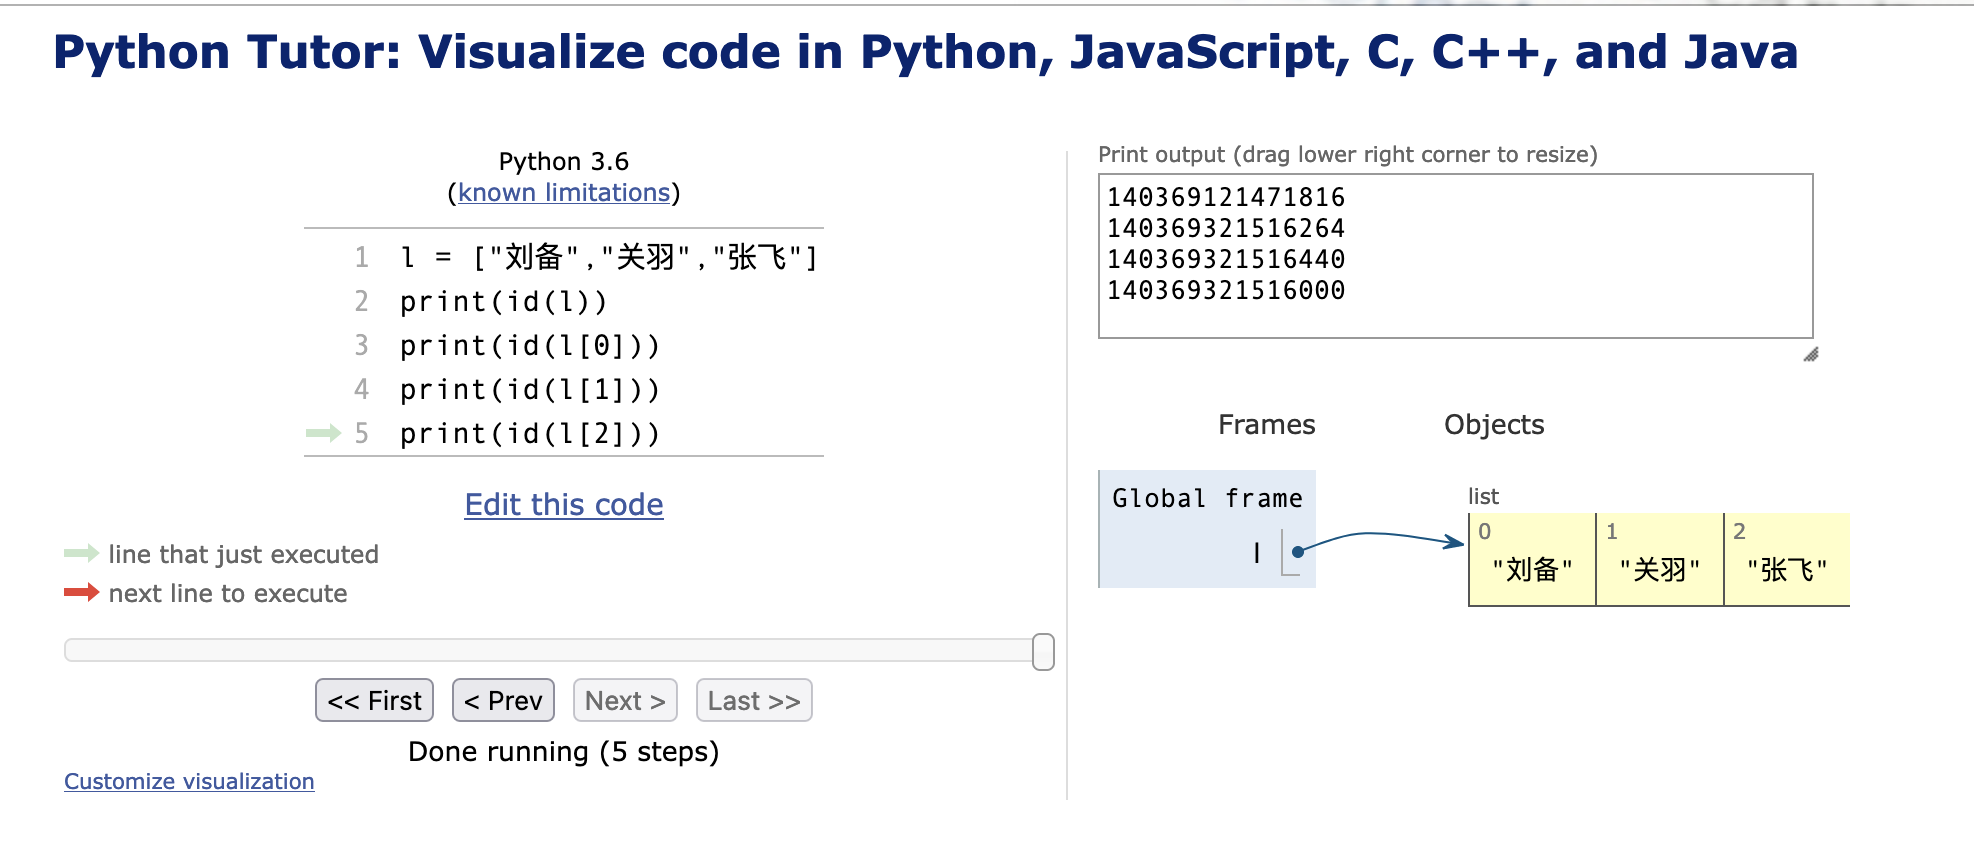Screen dimensions: 1974x844
Task: Click the First button
Action: point(374,700)
